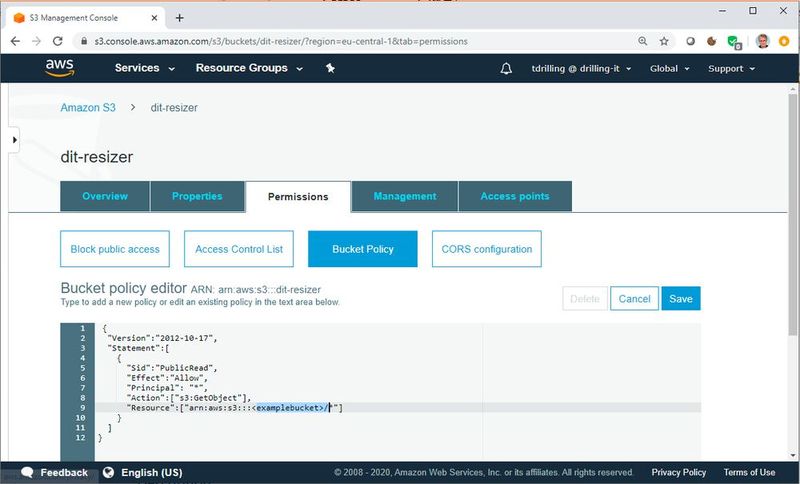800x484 pixels.
Task: Click the Feedback link in footer
Action: [x=64, y=472]
